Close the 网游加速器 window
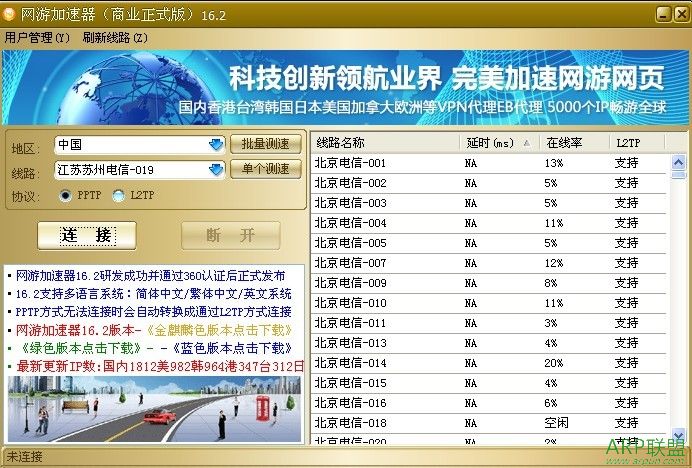This screenshot has width=692, height=468. (x=680, y=13)
